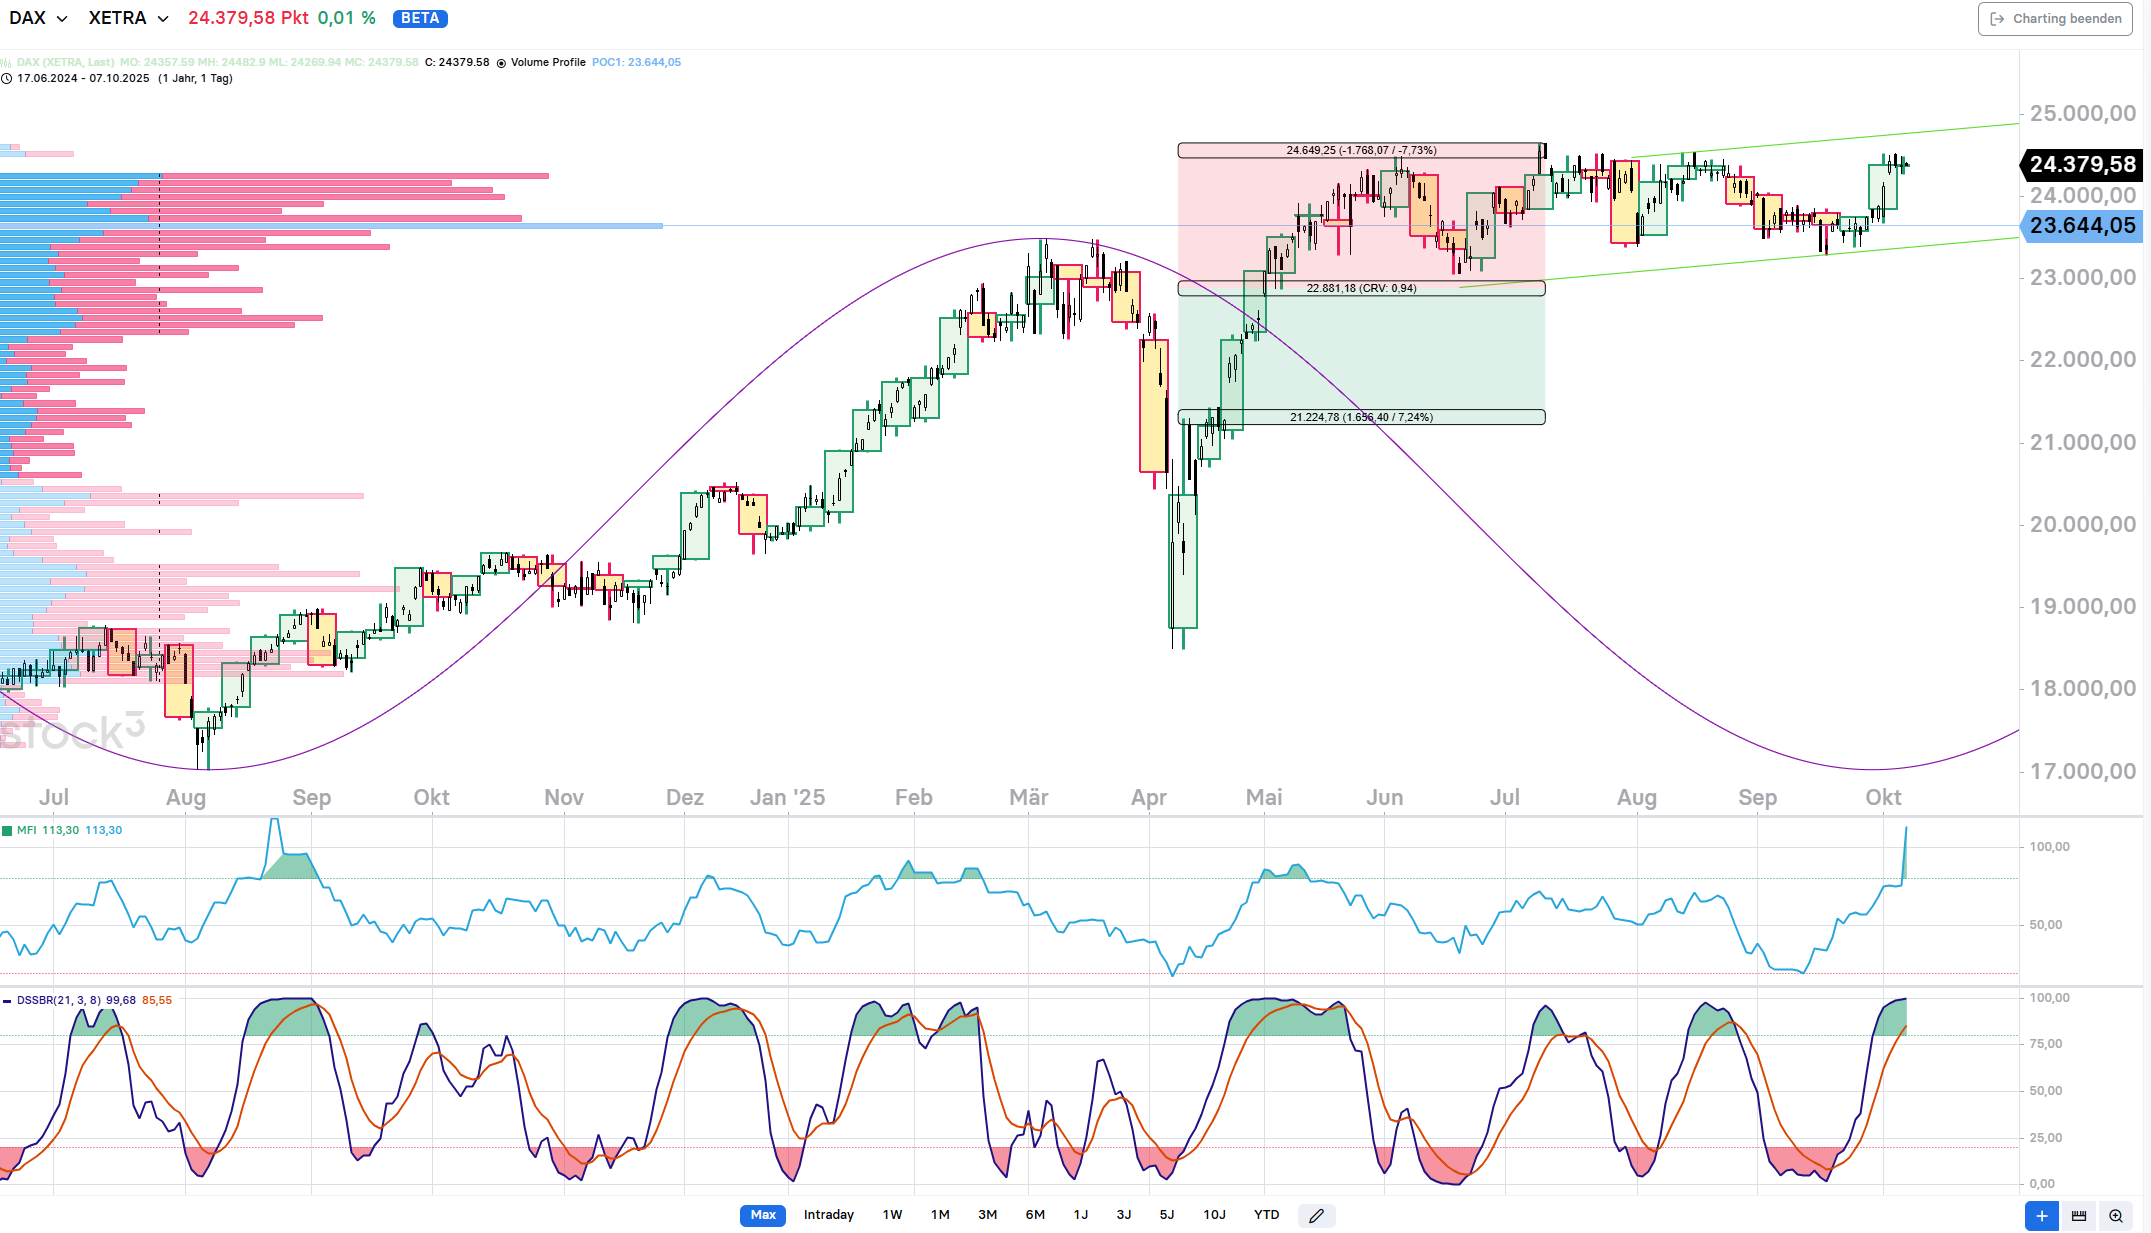Click the pencil edit timeframe icon

point(1316,1215)
